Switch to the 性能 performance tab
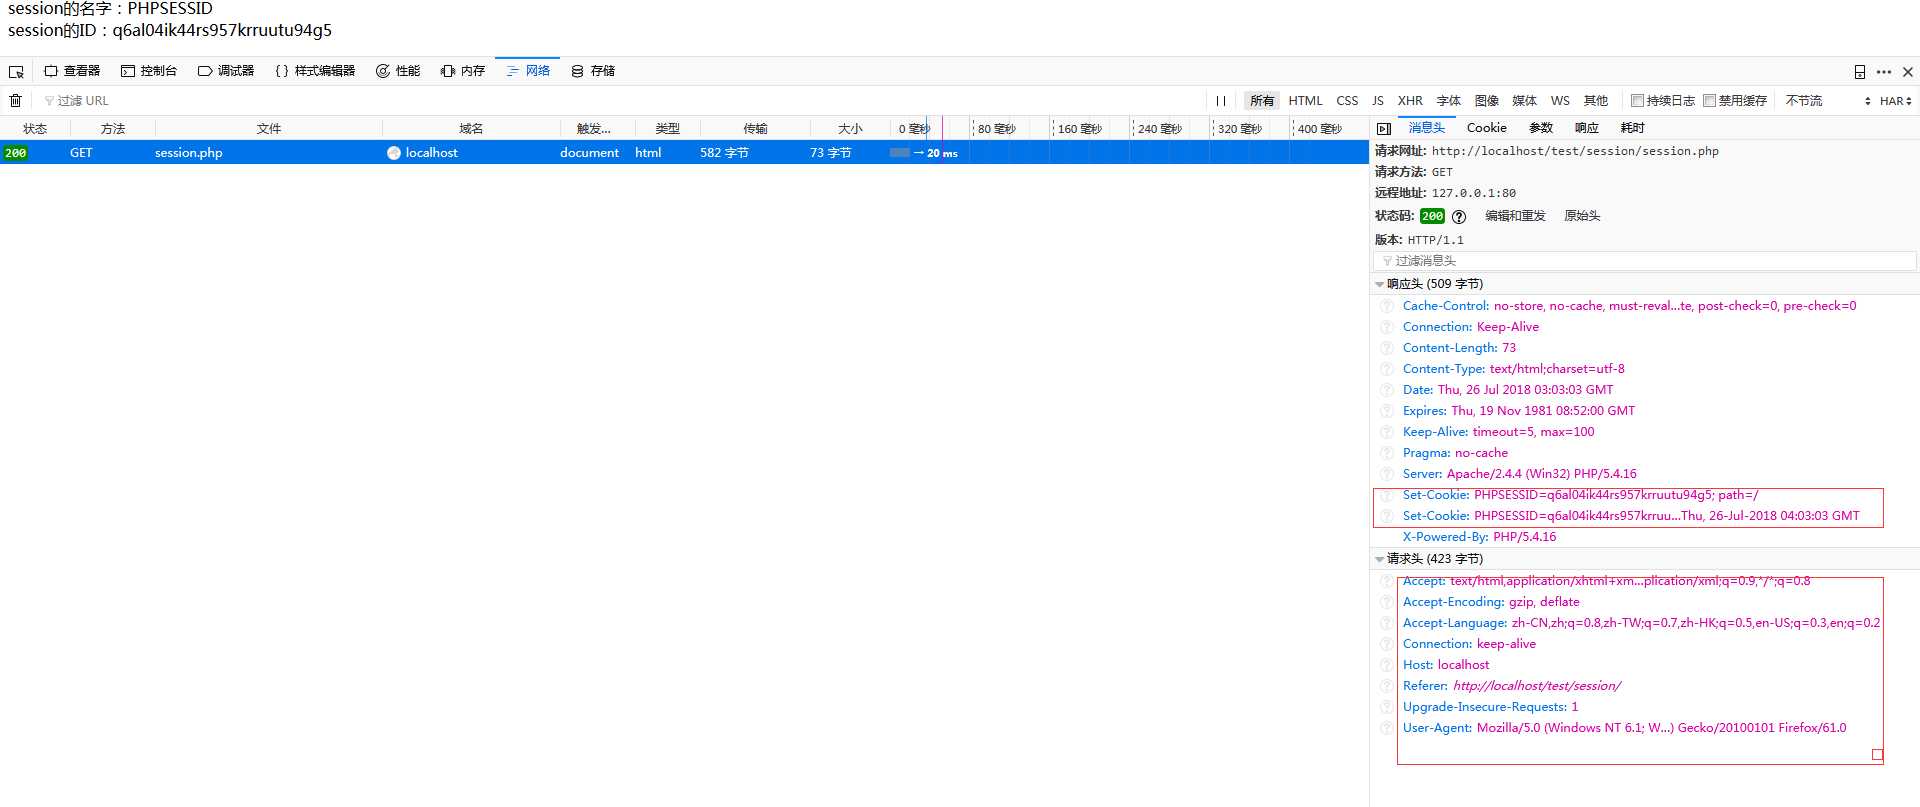This screenshot has height=807, width=1920. 398,71
